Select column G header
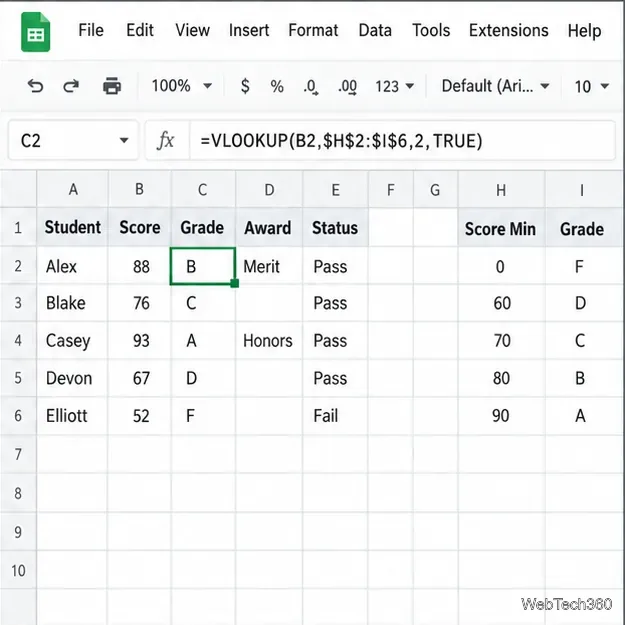 pyautogui.click(x=436, y=189)
